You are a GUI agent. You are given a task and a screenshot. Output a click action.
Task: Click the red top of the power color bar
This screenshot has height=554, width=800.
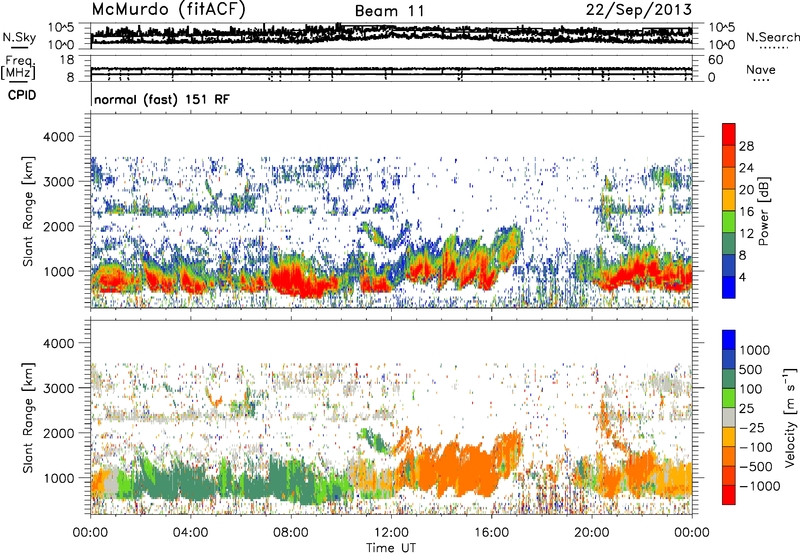point(729,134)
